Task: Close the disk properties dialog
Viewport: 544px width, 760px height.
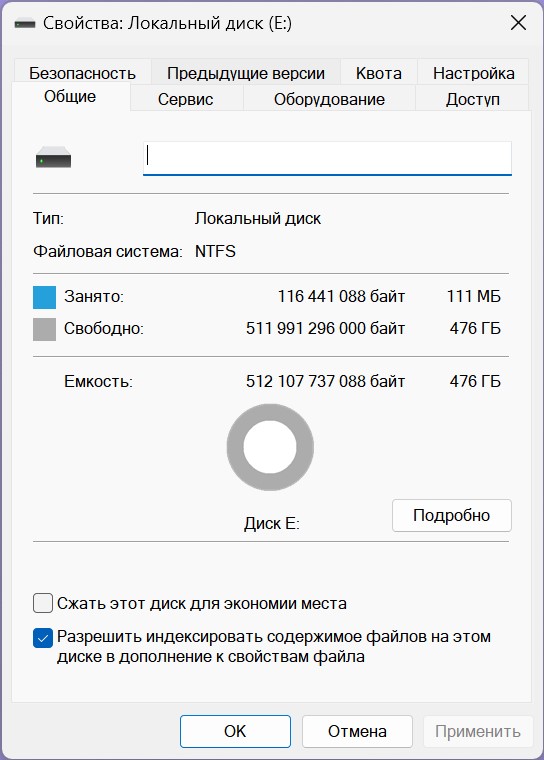Action: click(518, 23)
